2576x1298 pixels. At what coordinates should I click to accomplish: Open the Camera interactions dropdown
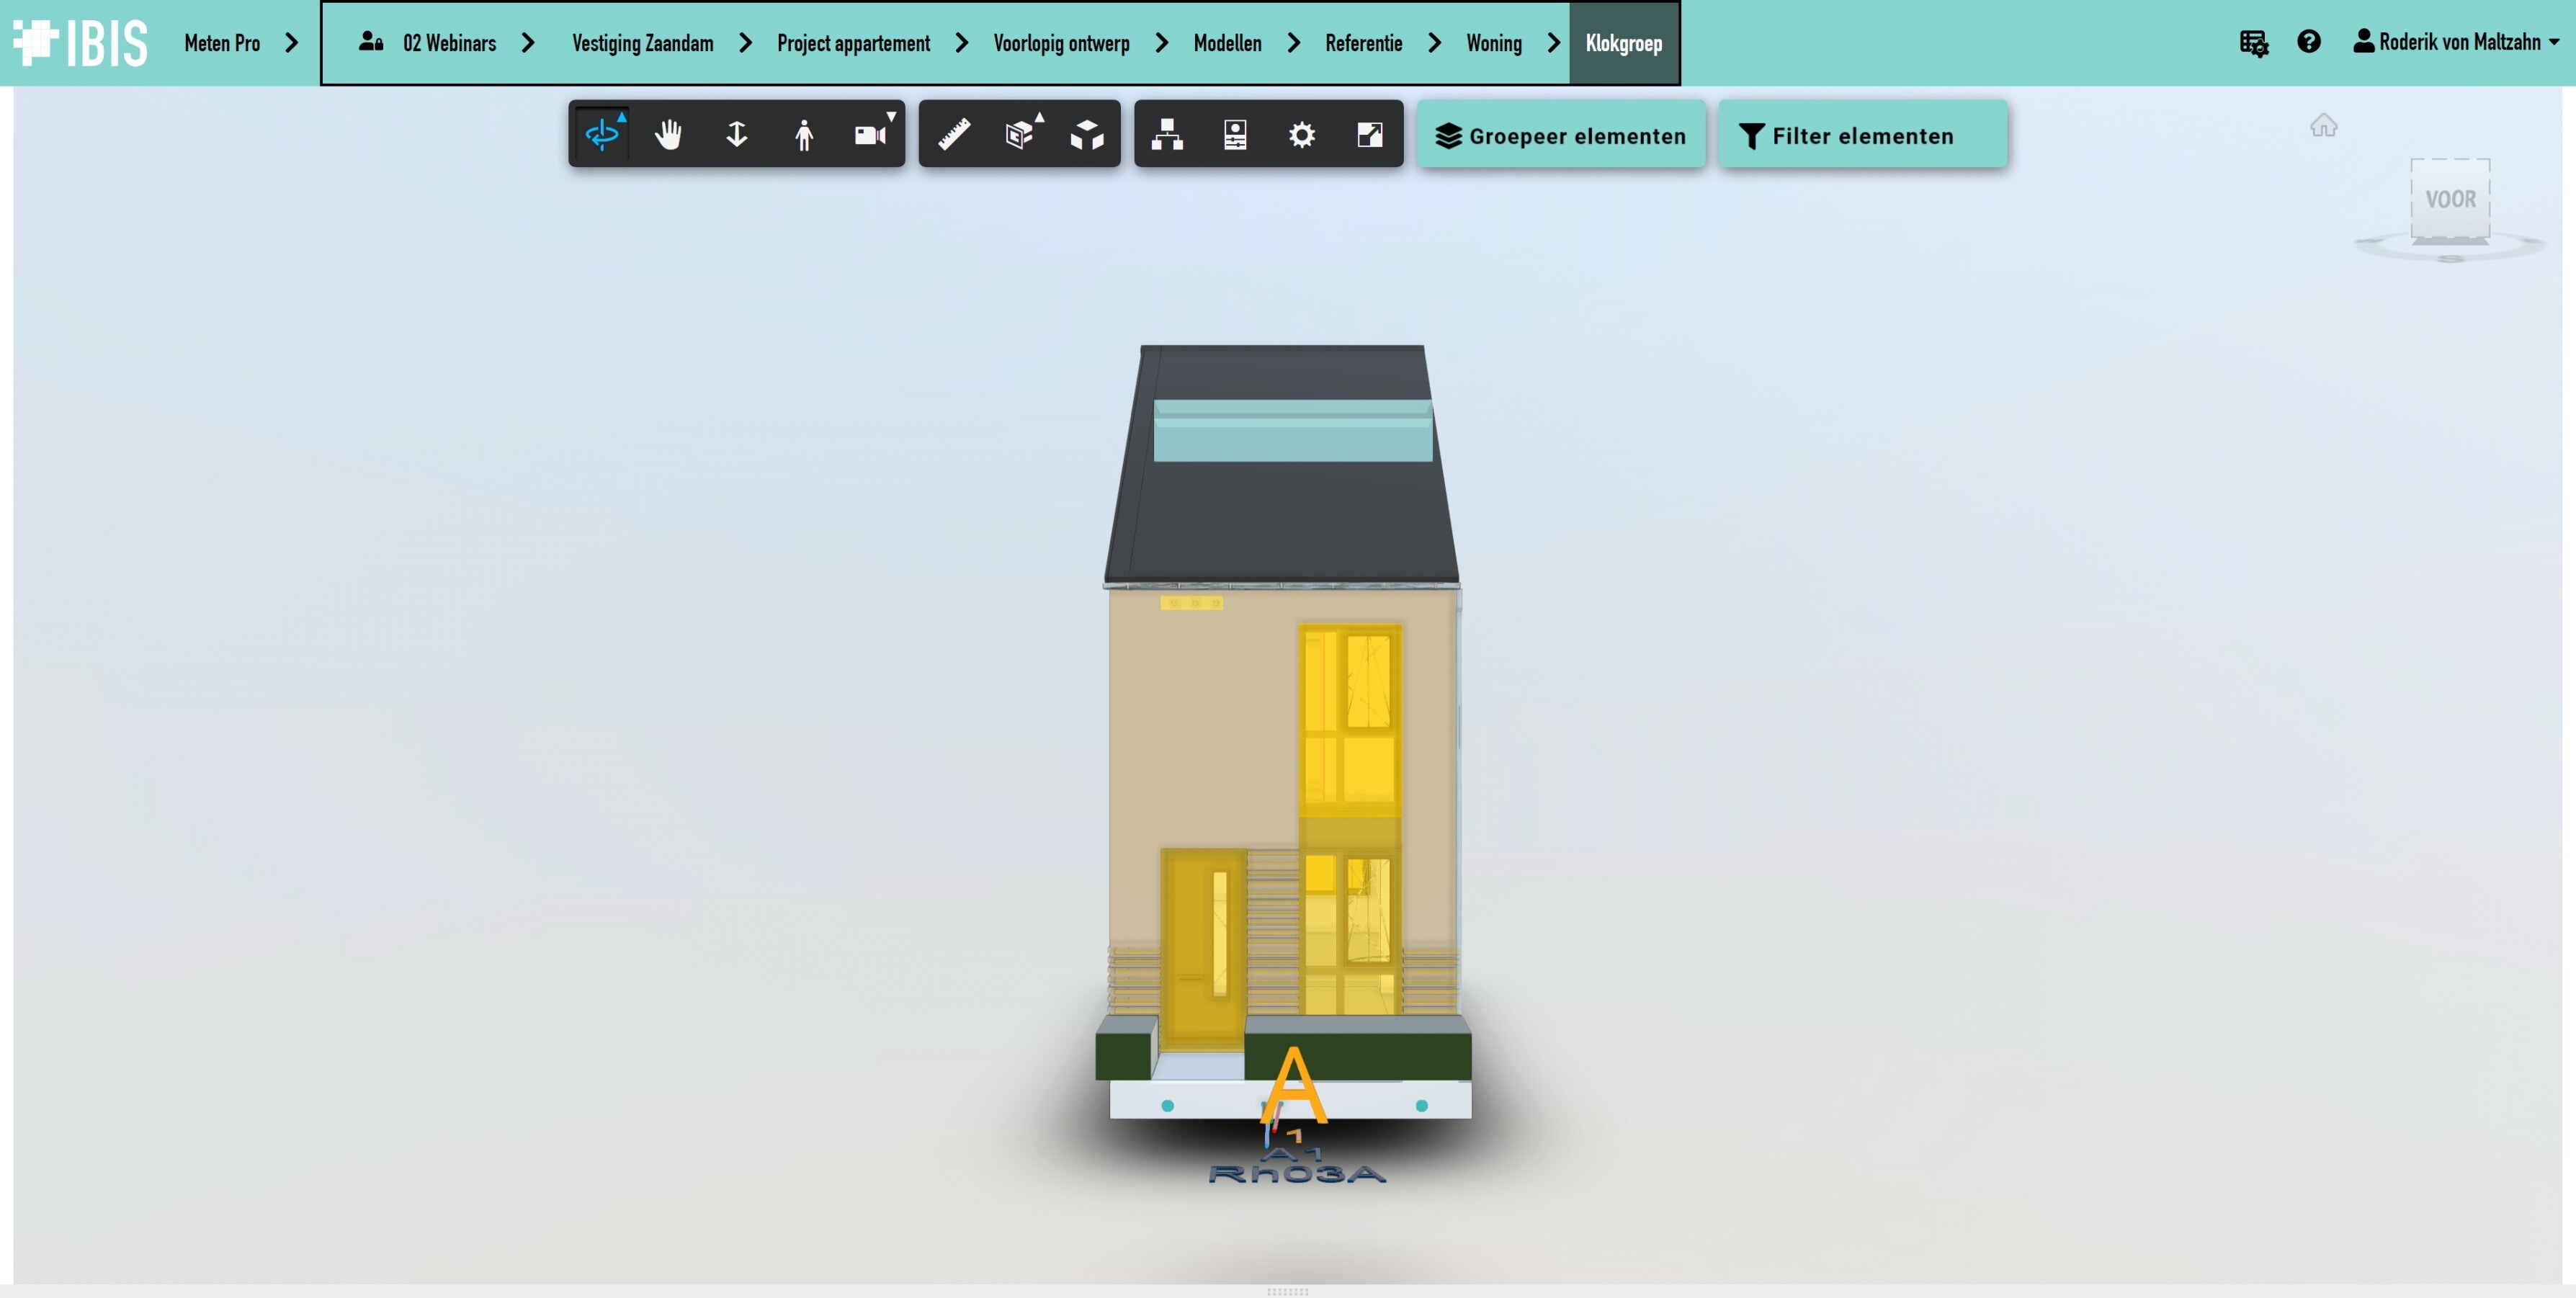coord(872,134)
